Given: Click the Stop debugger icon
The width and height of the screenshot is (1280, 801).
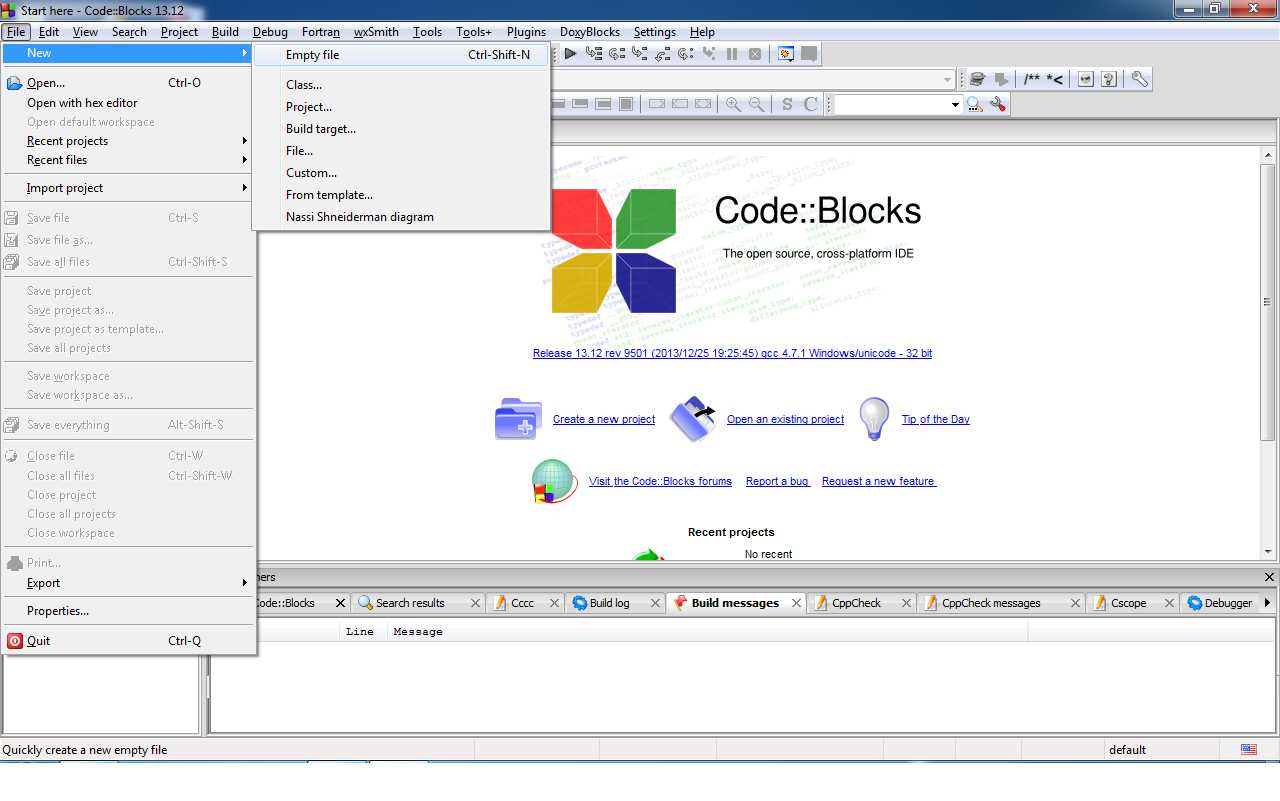Looking at the screenshot, I should tap(755, 54).
